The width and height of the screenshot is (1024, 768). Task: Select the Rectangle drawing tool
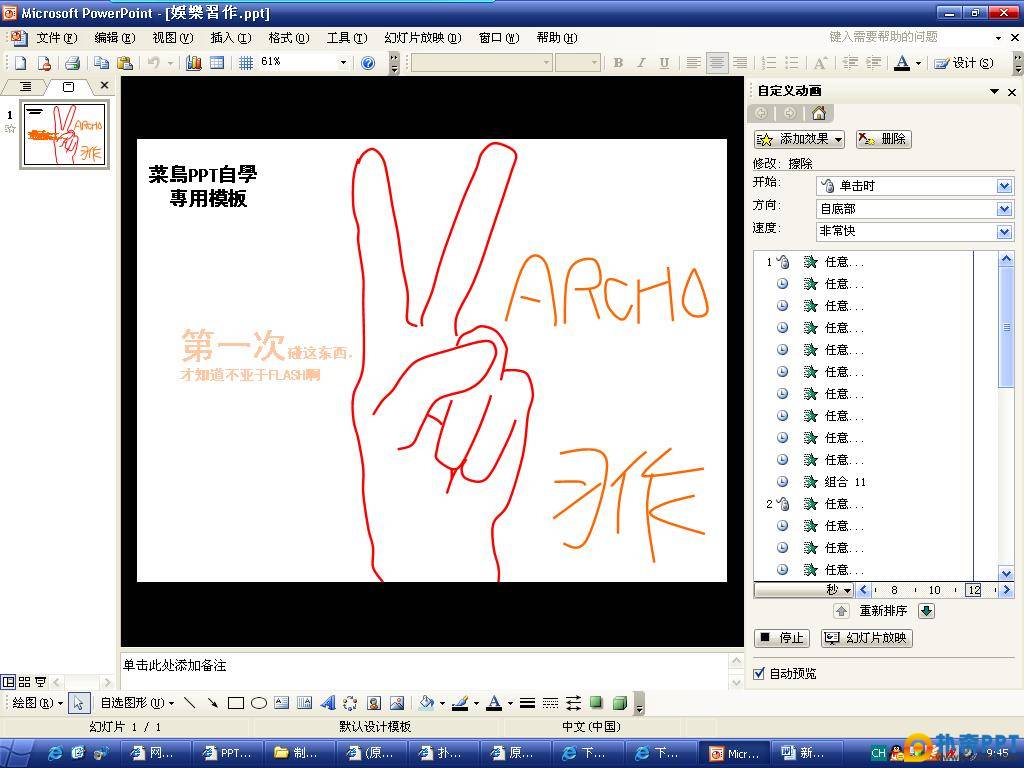click(236, 703)
